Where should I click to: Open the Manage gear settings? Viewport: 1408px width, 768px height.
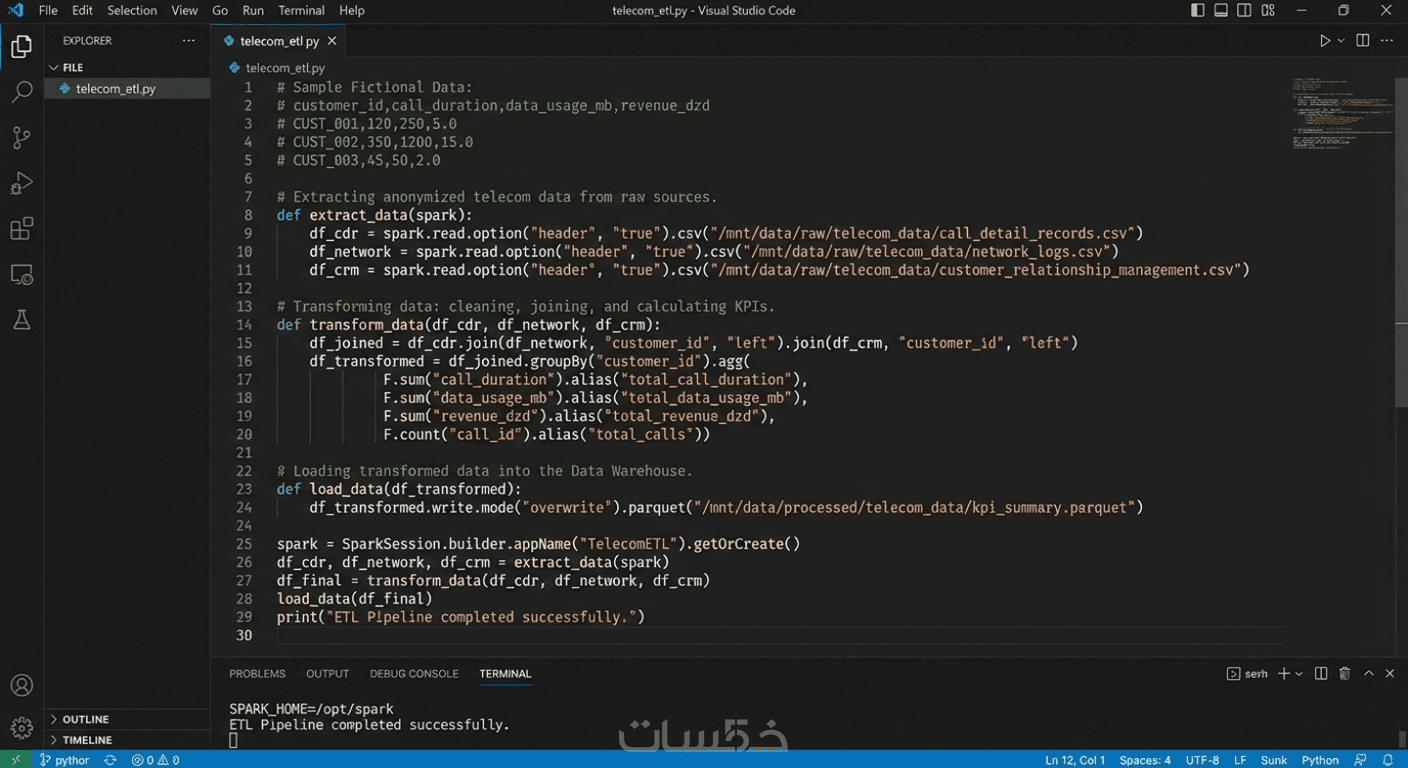click(x=21, y=727)
